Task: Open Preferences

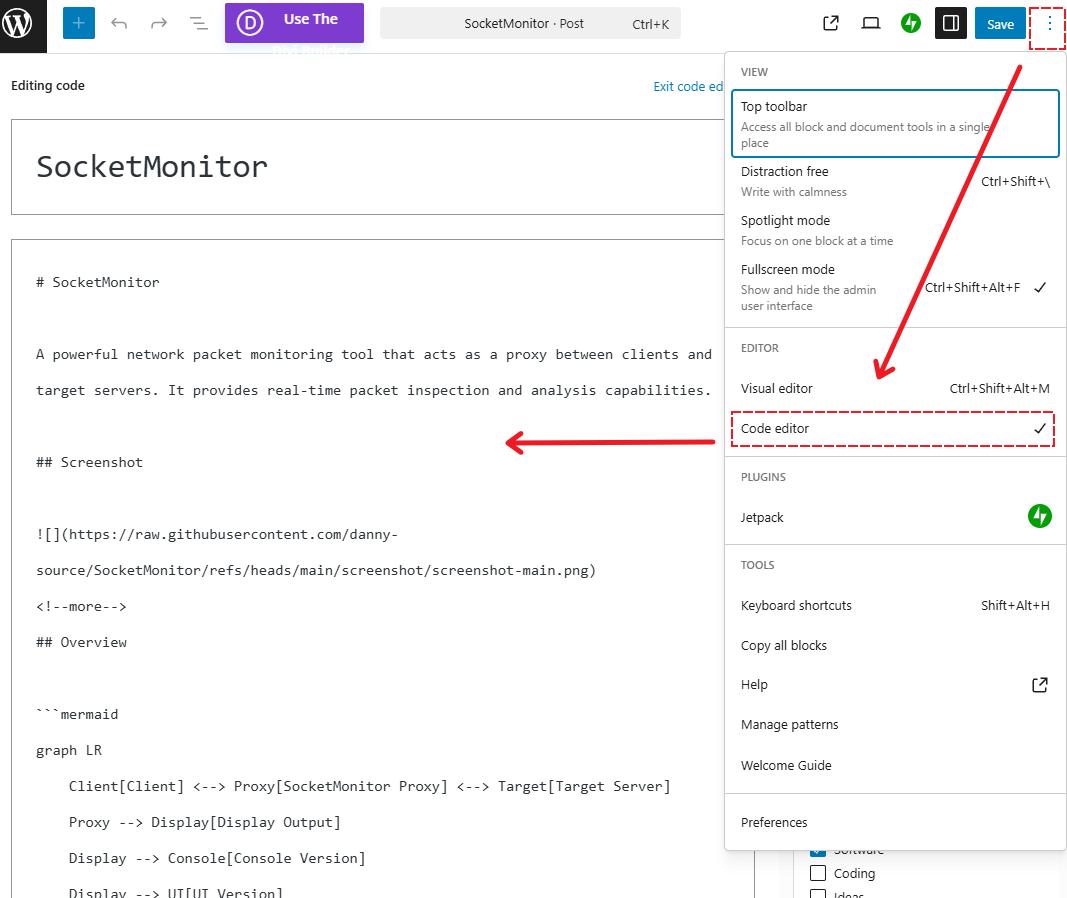Action: pyautogui.click(x=895, y=822)
